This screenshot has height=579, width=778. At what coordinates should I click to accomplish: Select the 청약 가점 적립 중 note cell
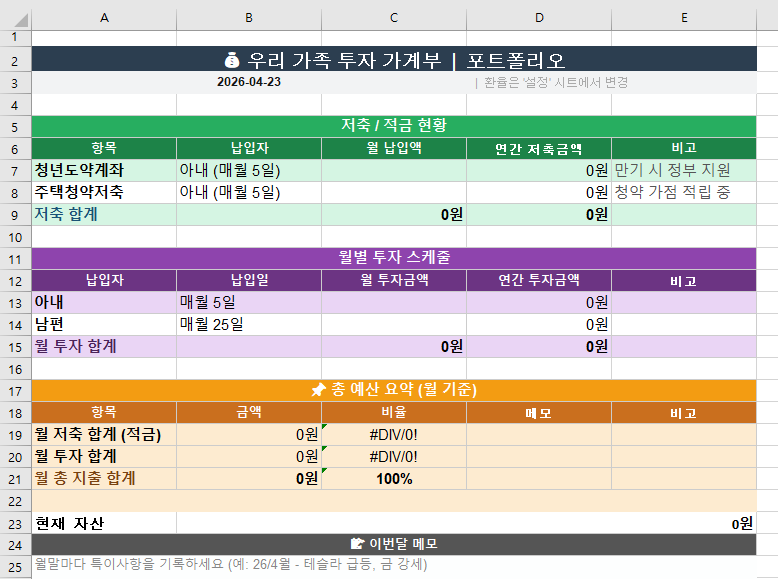pos(684,193)
